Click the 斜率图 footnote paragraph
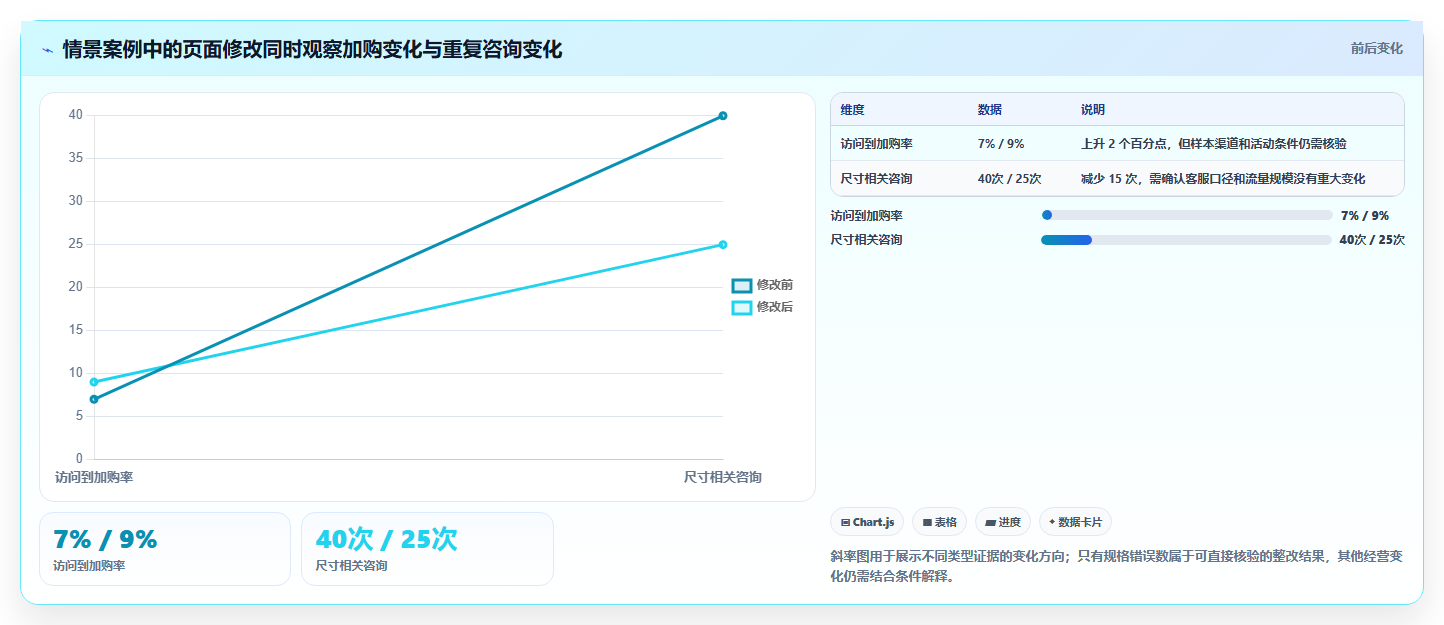Screen dimensions: 1444x625 coord(1116,566)
